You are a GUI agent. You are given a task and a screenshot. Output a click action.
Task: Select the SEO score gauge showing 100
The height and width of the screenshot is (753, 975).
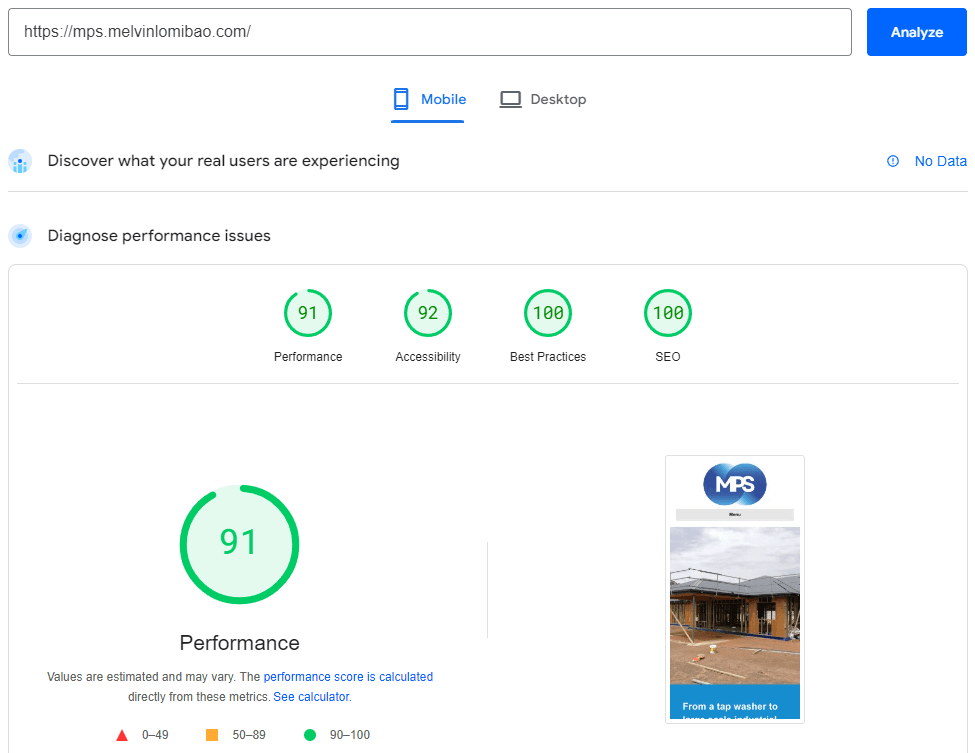click(x=668, y=312)
